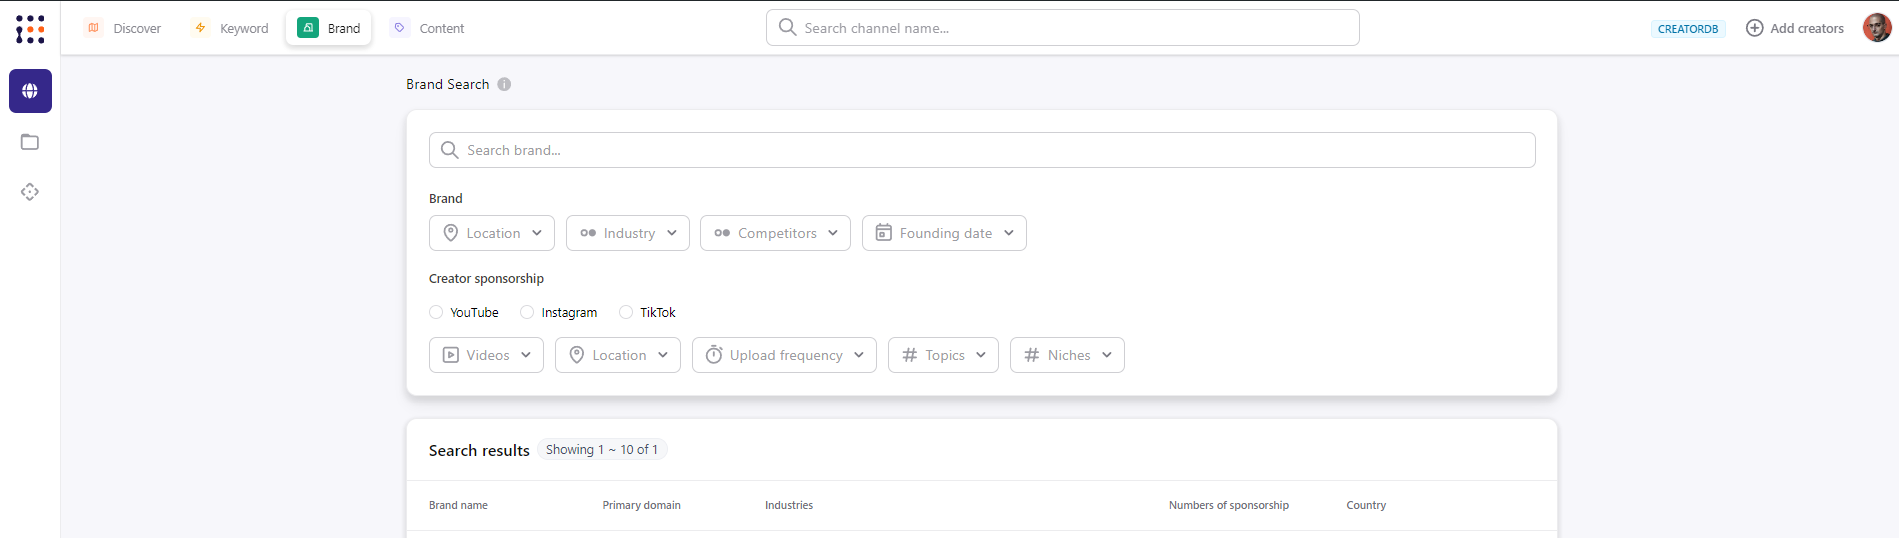Open the folder icon in the sidebar

click(30, 142)
